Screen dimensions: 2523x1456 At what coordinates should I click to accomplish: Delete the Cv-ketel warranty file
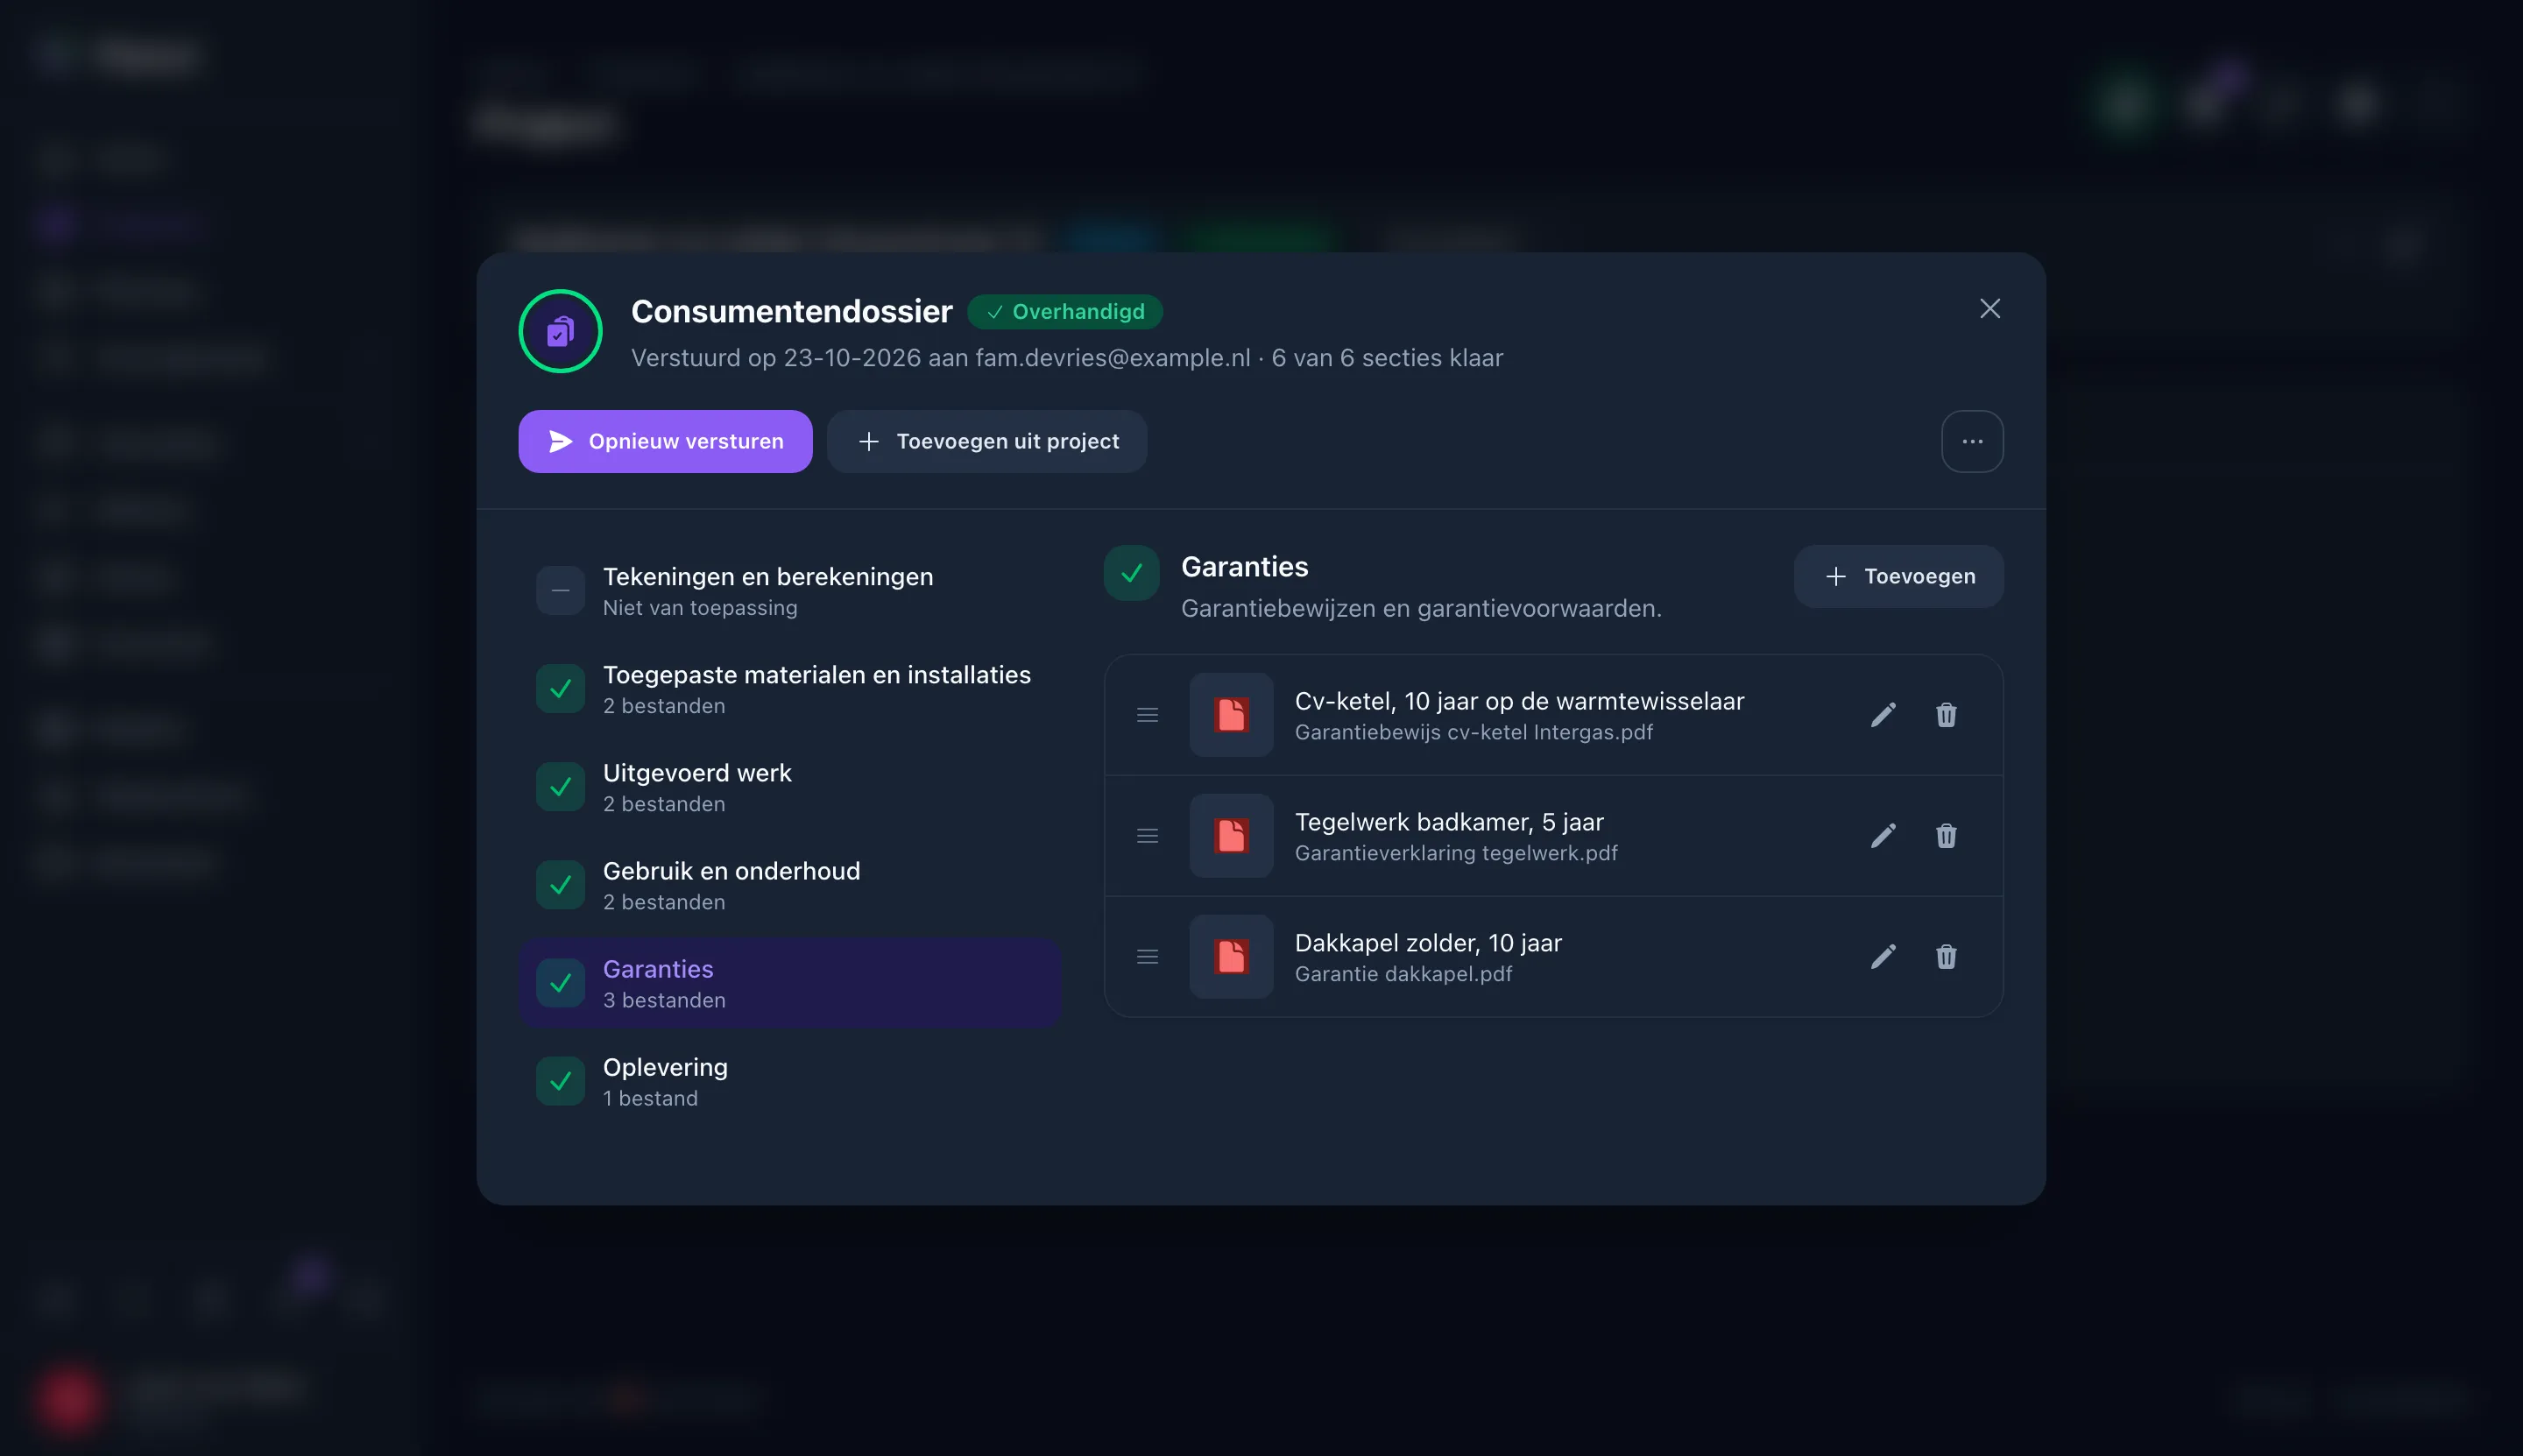[1946, 715]
